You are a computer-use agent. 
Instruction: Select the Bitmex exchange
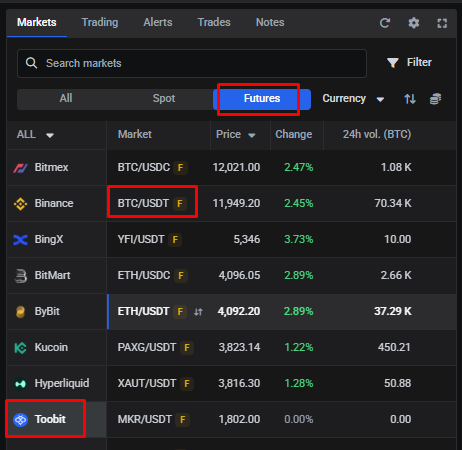pos(56,167)
